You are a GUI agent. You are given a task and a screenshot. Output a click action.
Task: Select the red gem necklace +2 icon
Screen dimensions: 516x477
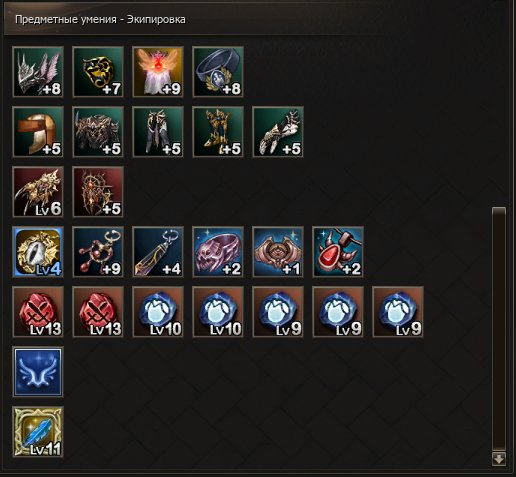(338, 252)
